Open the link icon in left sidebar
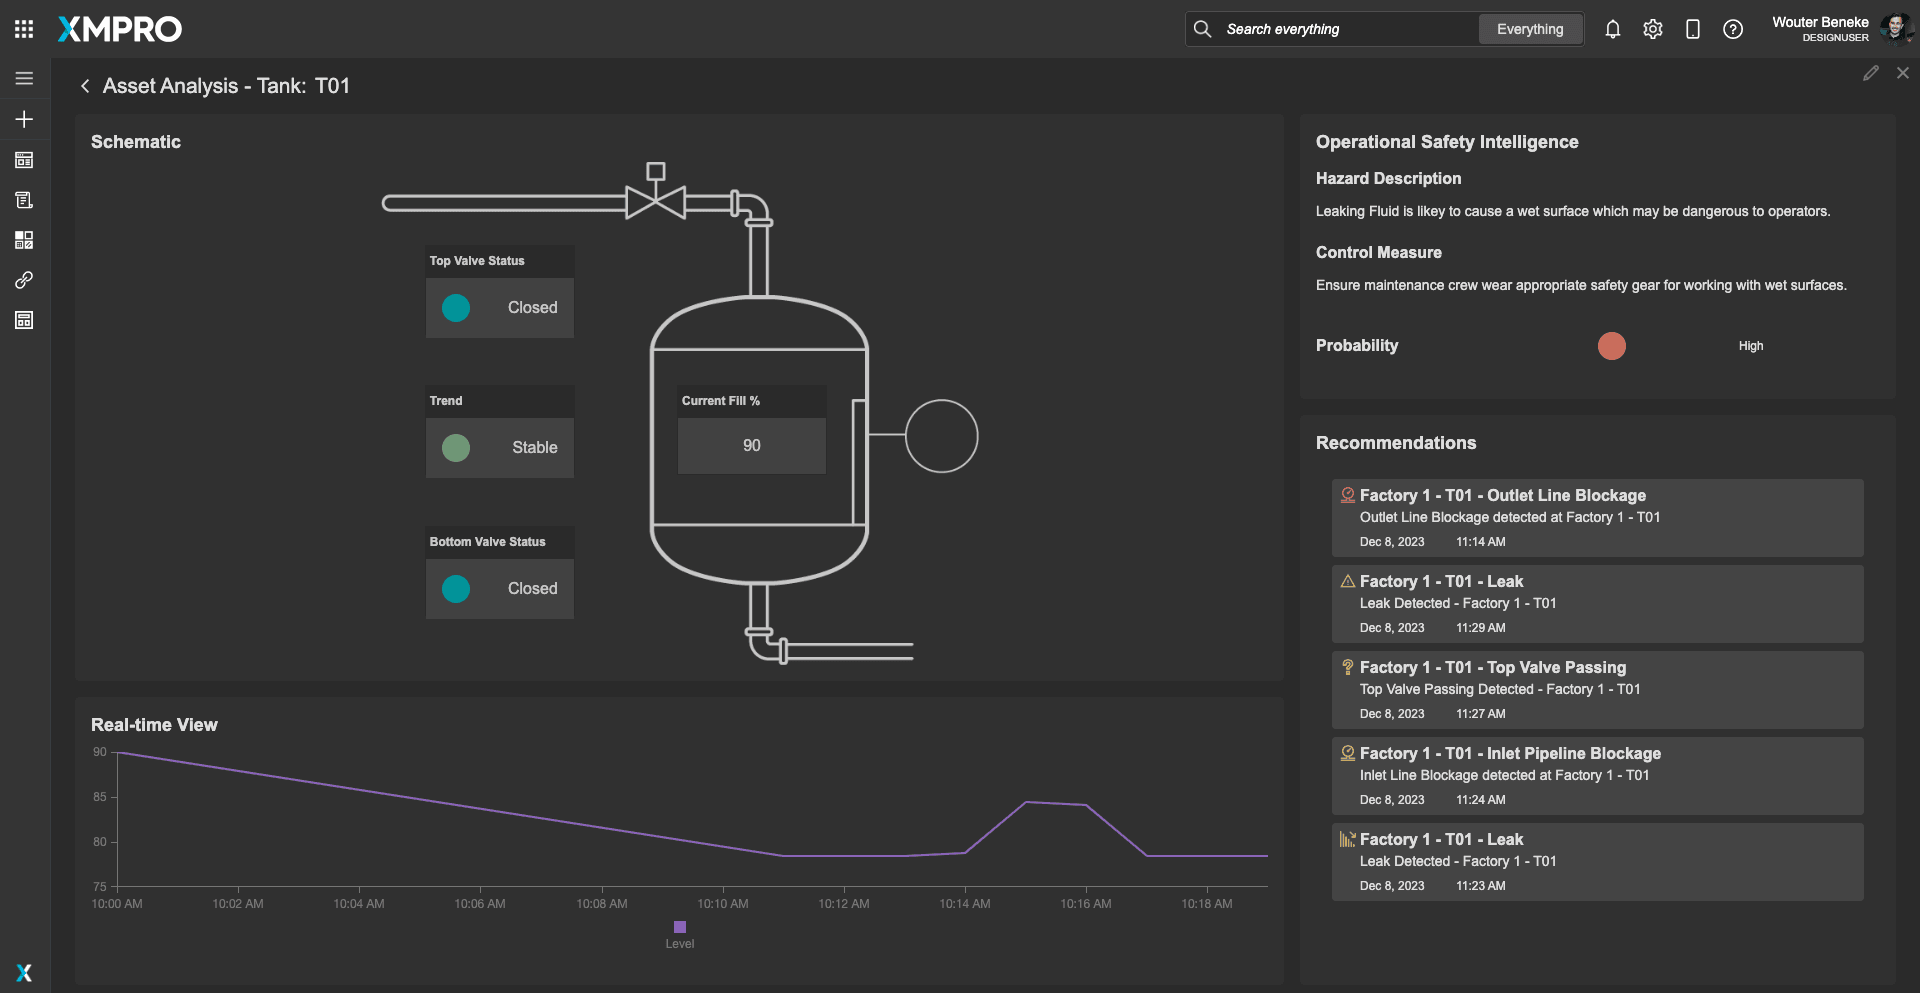 [24, 280]
